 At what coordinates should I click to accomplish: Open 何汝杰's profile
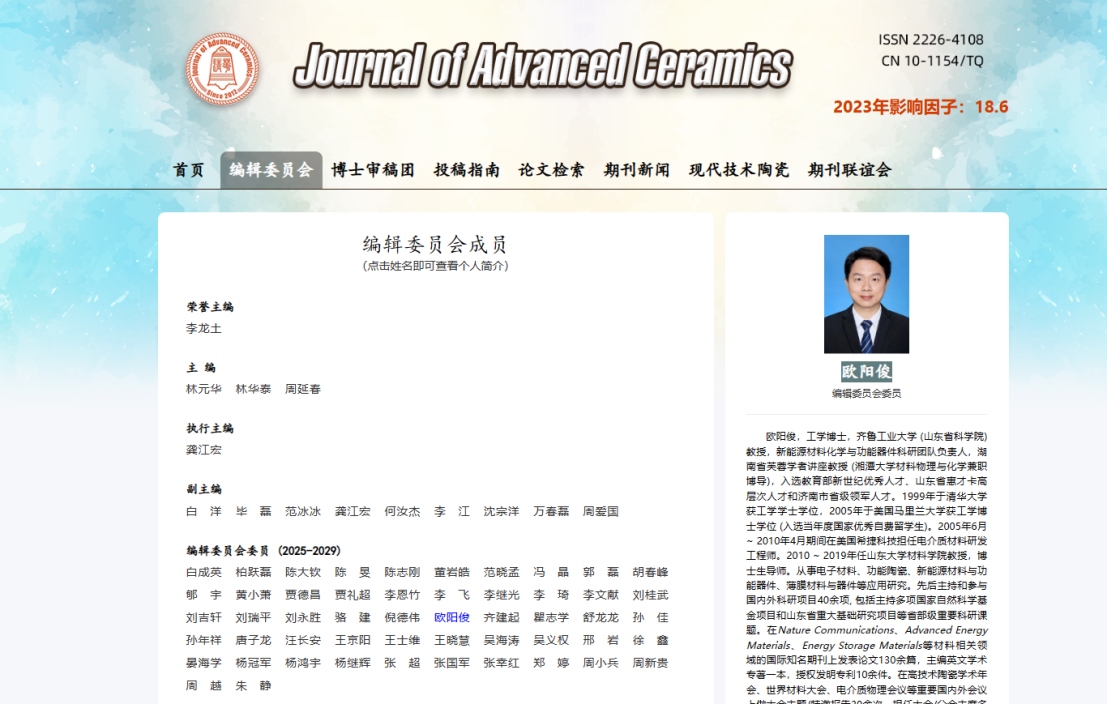pyautogui.click(x=402, y=512)
